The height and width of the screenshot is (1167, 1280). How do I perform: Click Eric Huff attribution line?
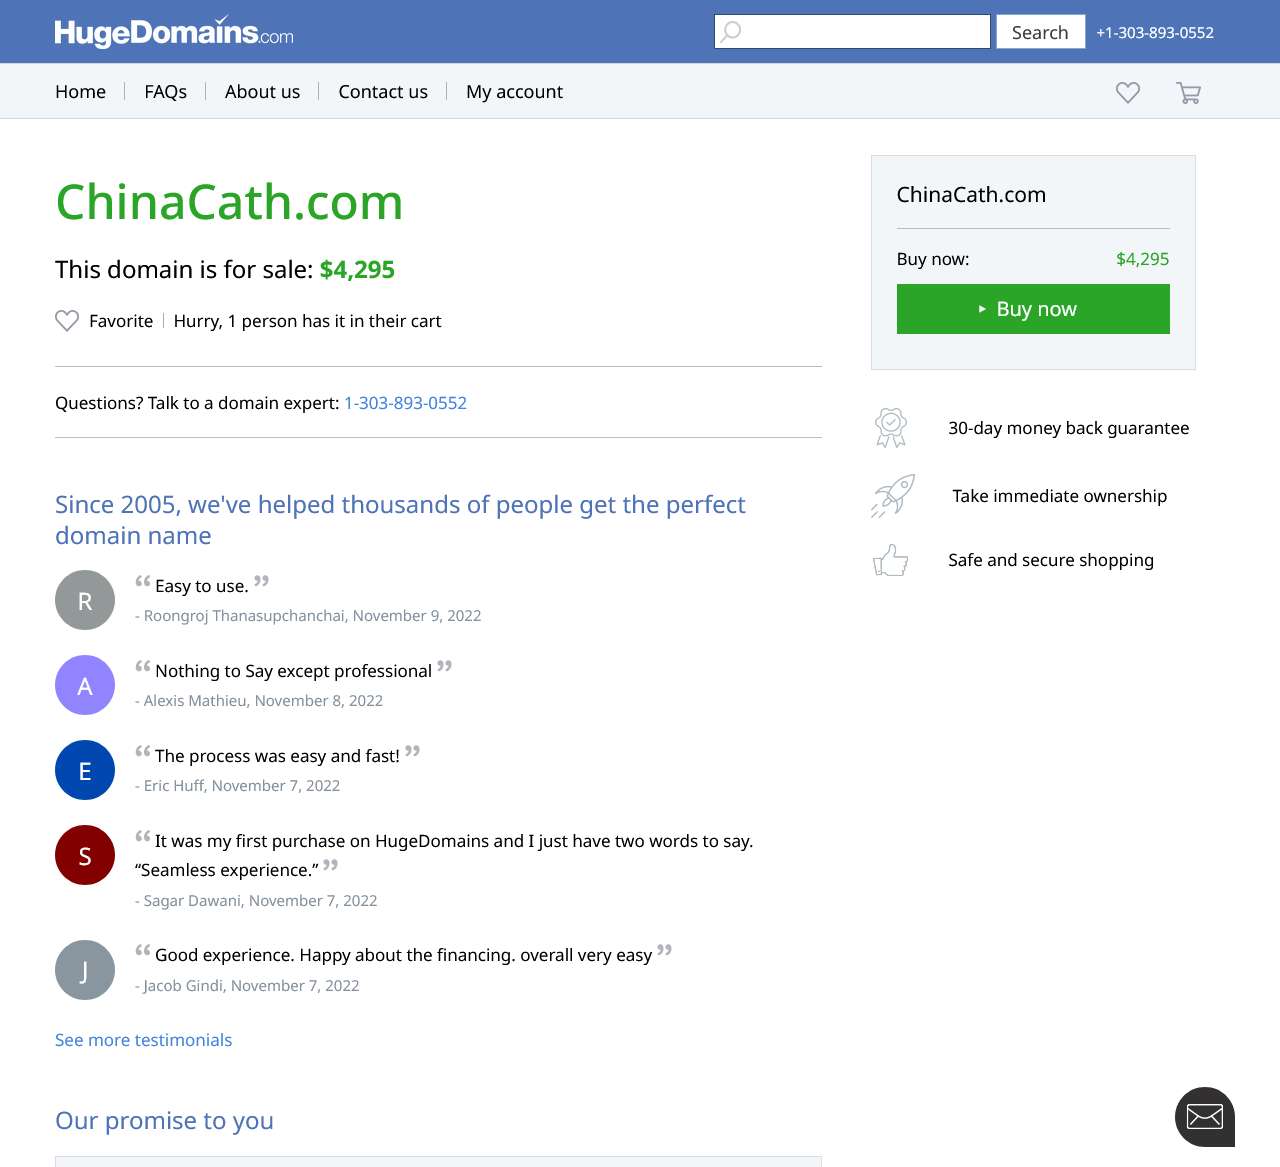237,786
